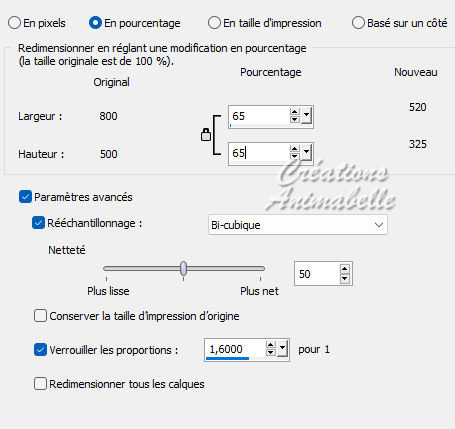Disable the Rééchantillonnage checkbox

[38, 223]
